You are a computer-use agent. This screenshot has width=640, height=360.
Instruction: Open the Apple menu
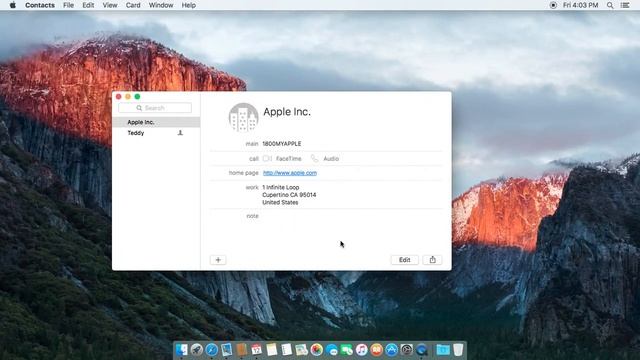[x=13, y=5]
